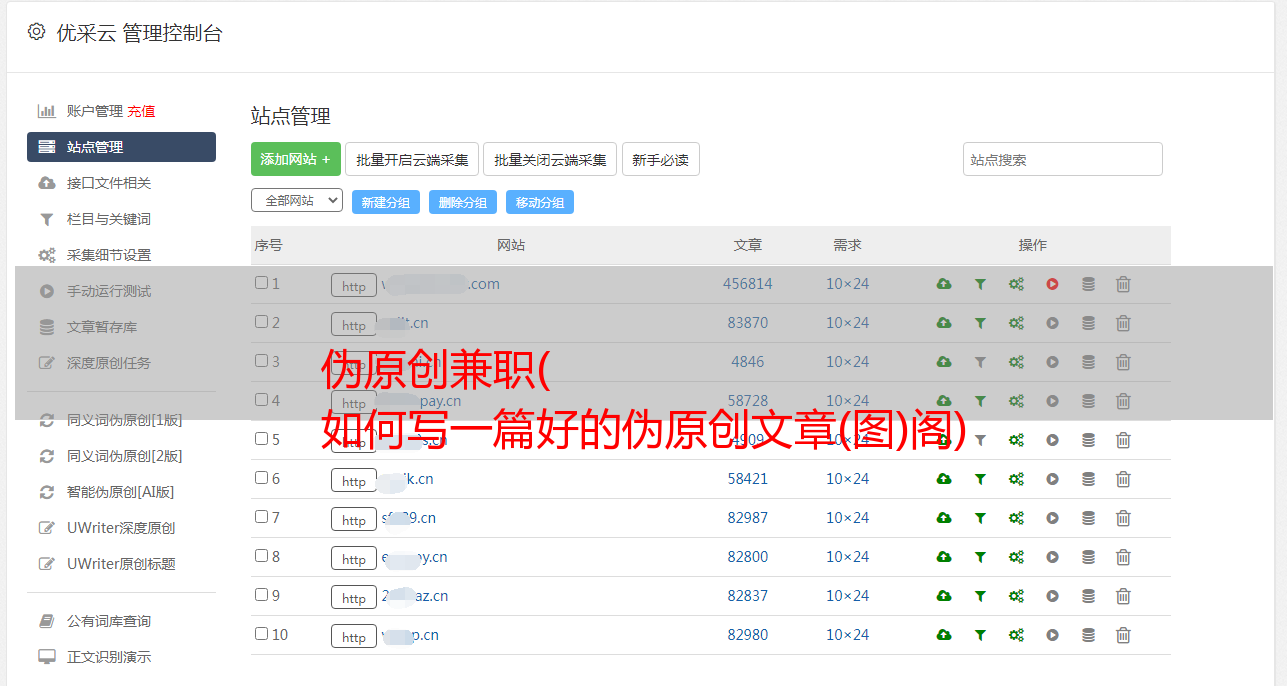Click the 删除分组 button
Viewport: 1287px width, 686px height.
[x=463, y=202]
